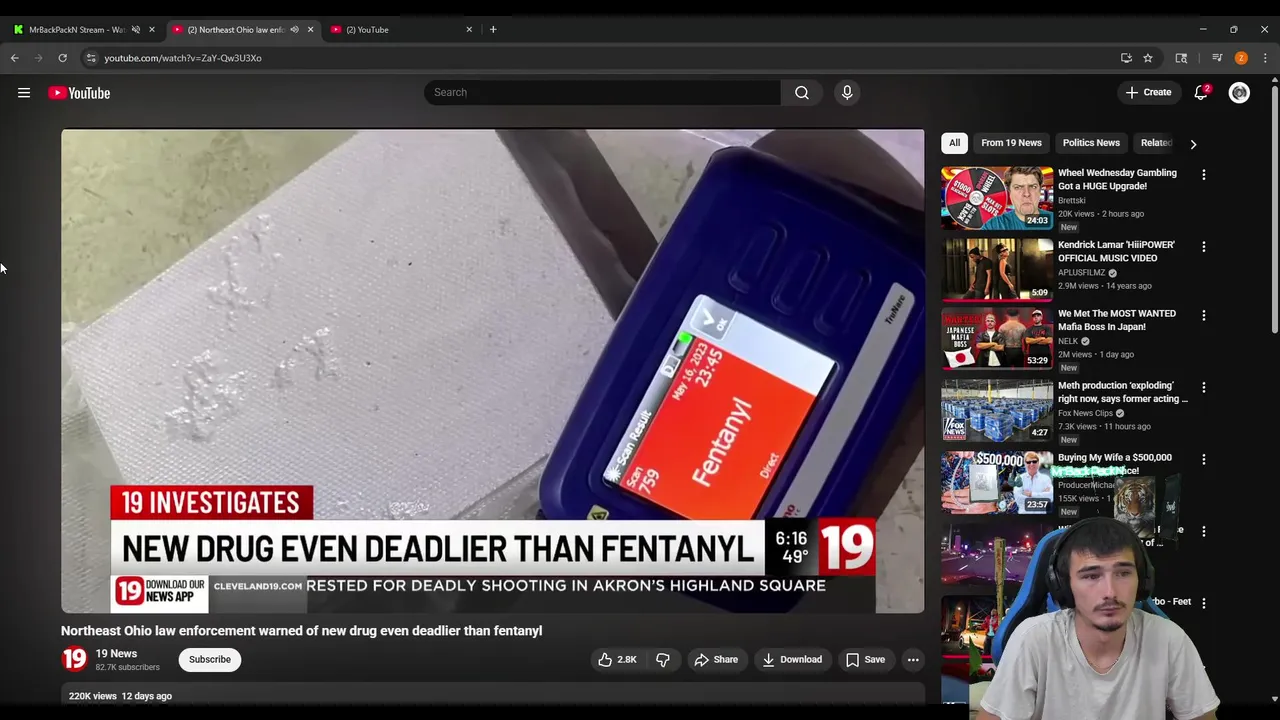The height and width of the screenshot is (720, 1280).
Task: Open the 19 News channel name link
Action: coord(116,654)
